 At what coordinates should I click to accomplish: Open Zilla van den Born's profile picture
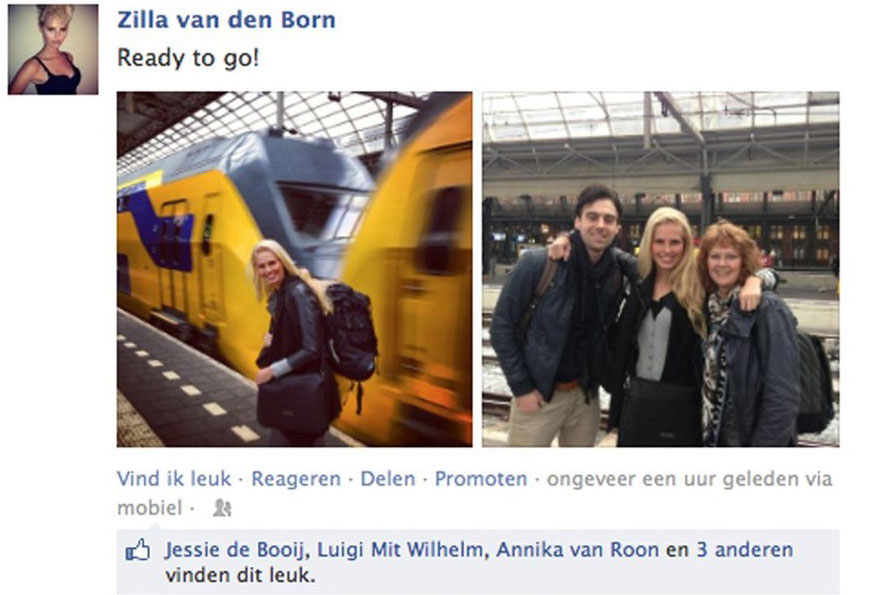pos(53,49)
